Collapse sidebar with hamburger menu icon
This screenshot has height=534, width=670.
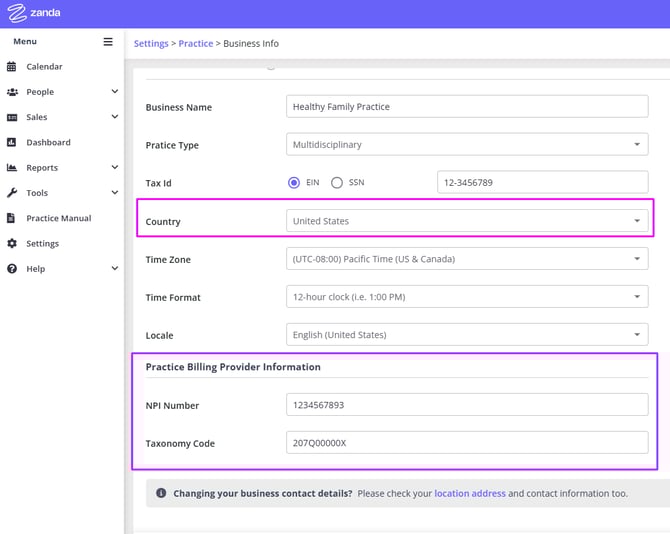pyautogui.click(x=108, y=42)
